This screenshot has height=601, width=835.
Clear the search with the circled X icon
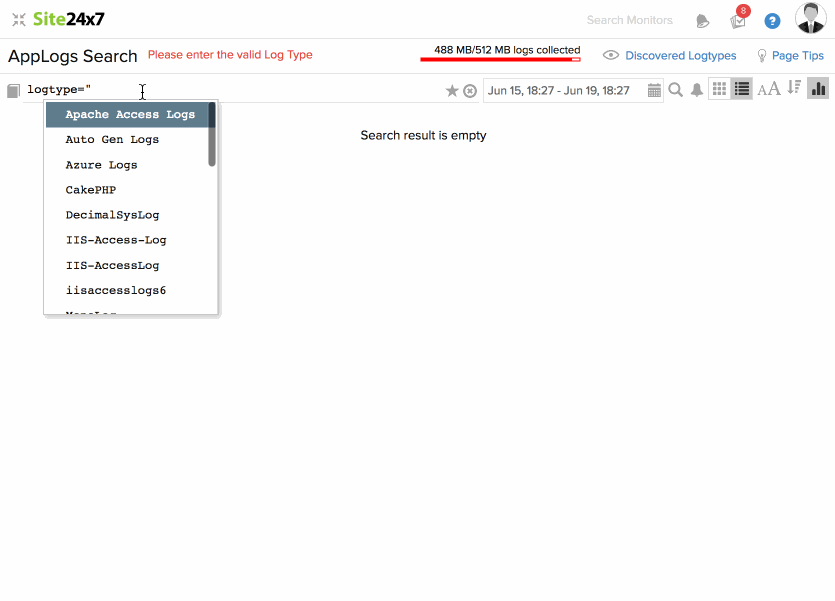point(469,89)
